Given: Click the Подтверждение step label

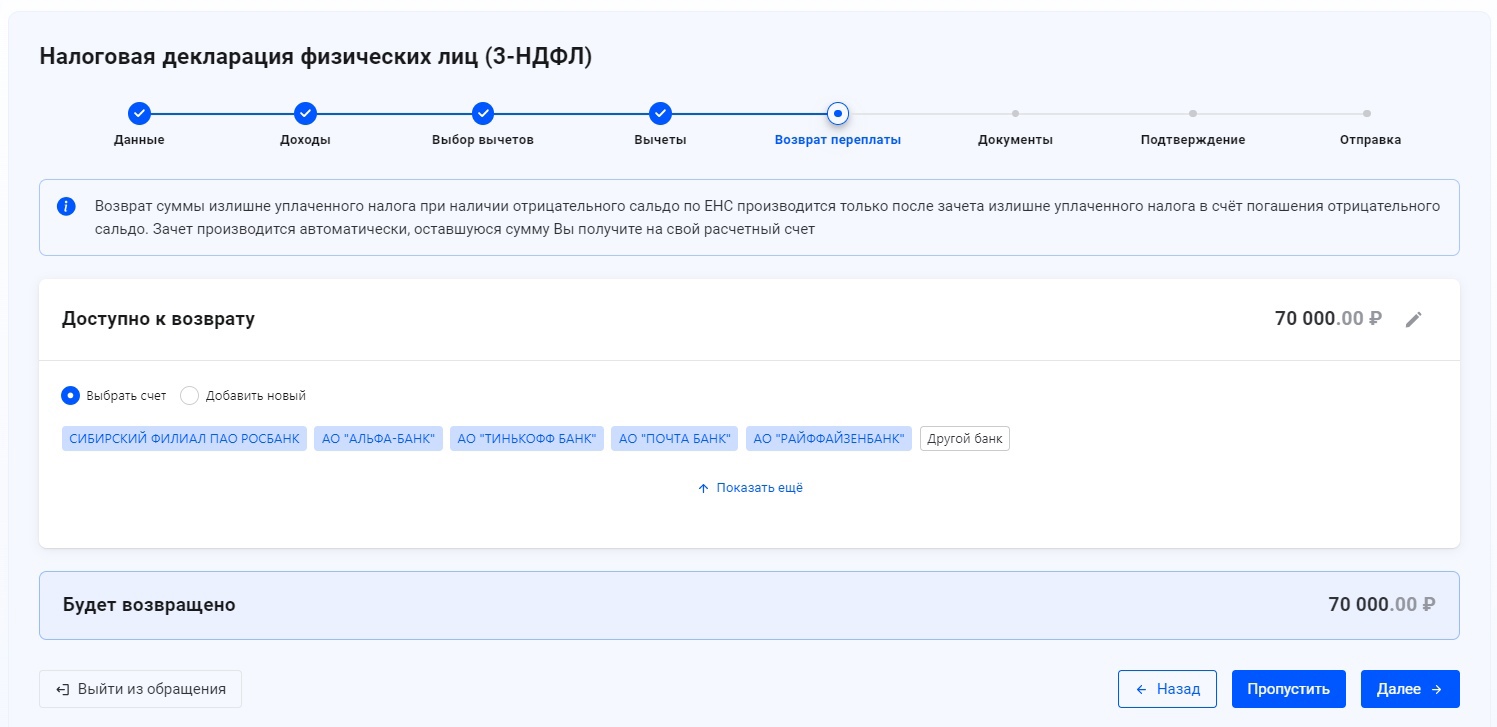Looking at the screenshot, I should click(1193, 140).
